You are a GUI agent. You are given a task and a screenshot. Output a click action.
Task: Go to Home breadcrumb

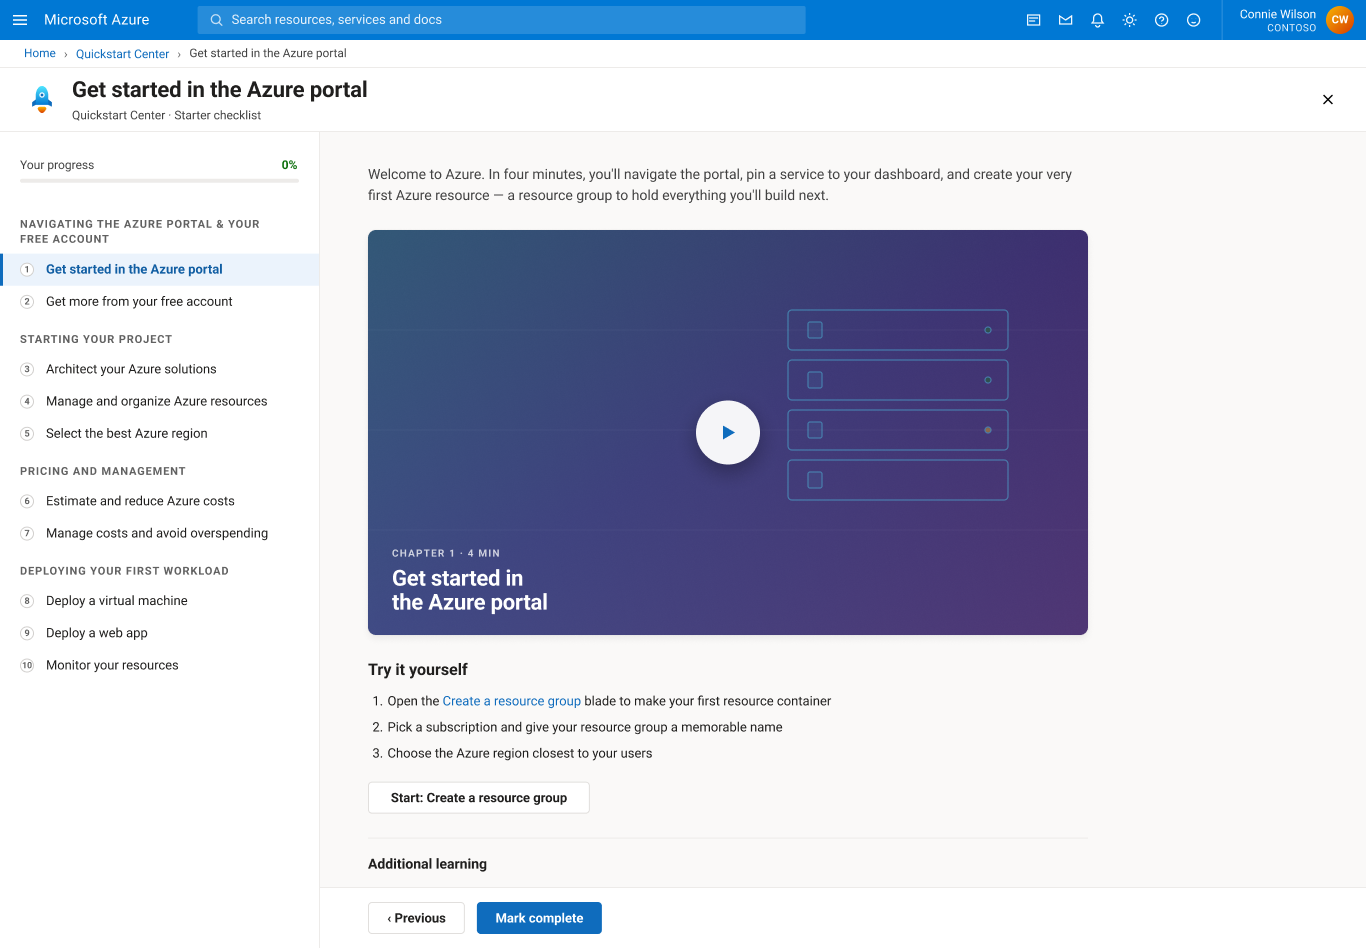[40, 53]
